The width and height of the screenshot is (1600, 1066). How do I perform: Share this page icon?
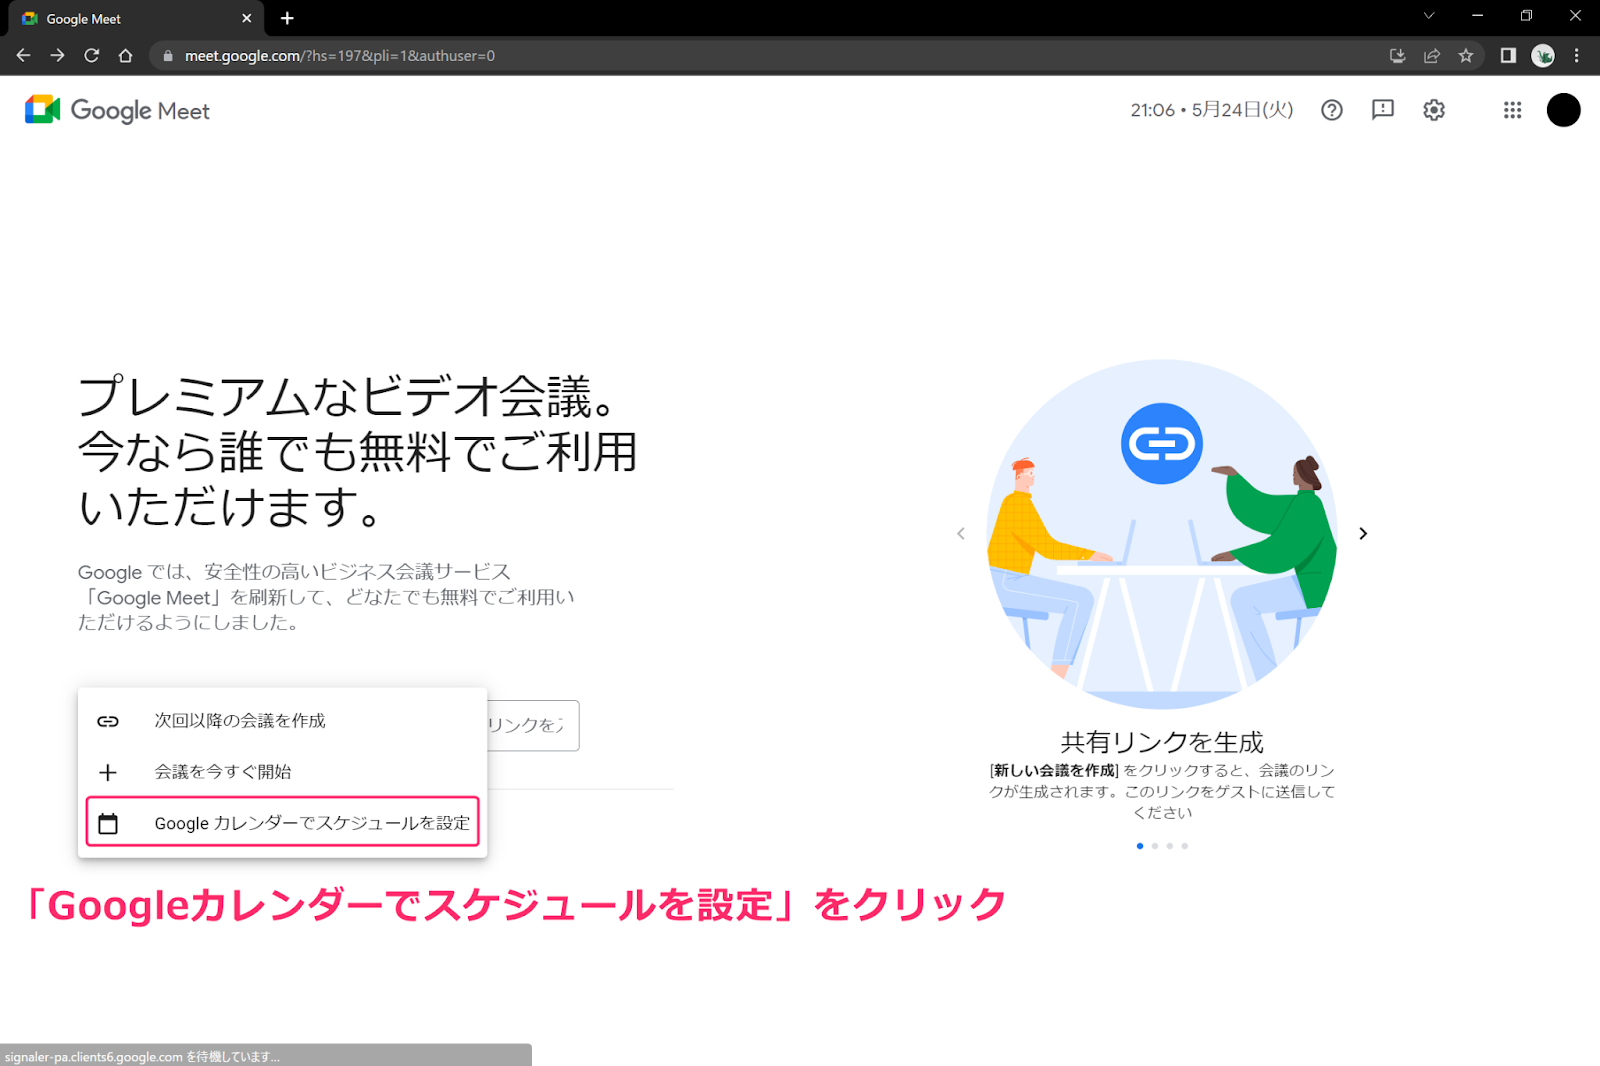click(x=1432, y=56)
